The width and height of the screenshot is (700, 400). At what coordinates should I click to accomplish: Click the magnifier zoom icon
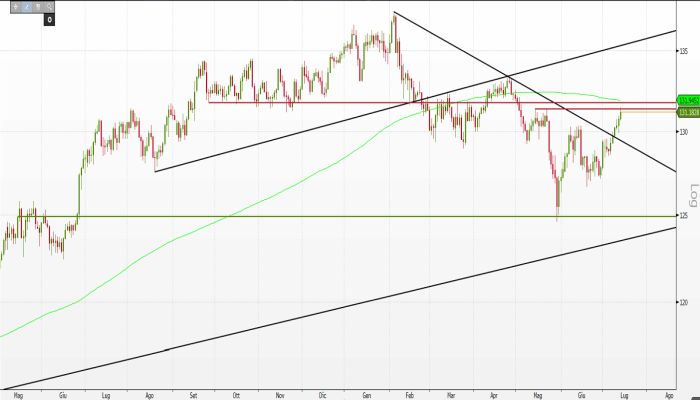pos(50,6)
